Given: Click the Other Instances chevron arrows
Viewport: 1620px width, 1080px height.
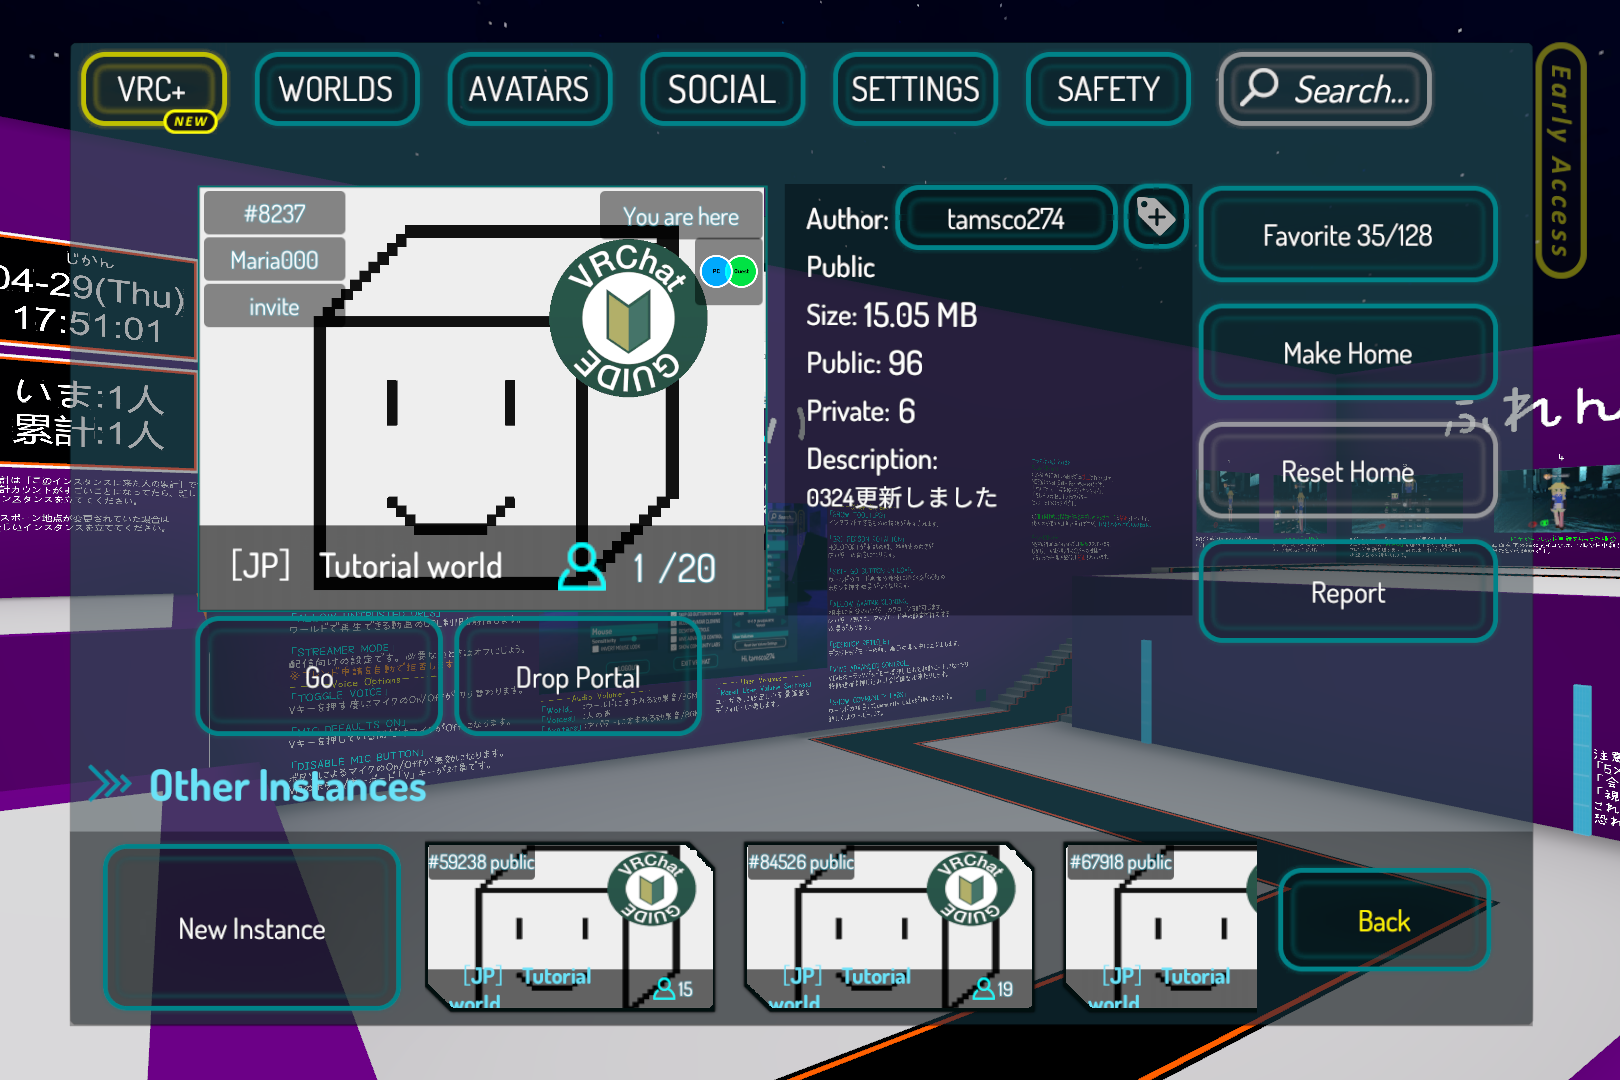Looking at the screenshot, I should (110, 784).
